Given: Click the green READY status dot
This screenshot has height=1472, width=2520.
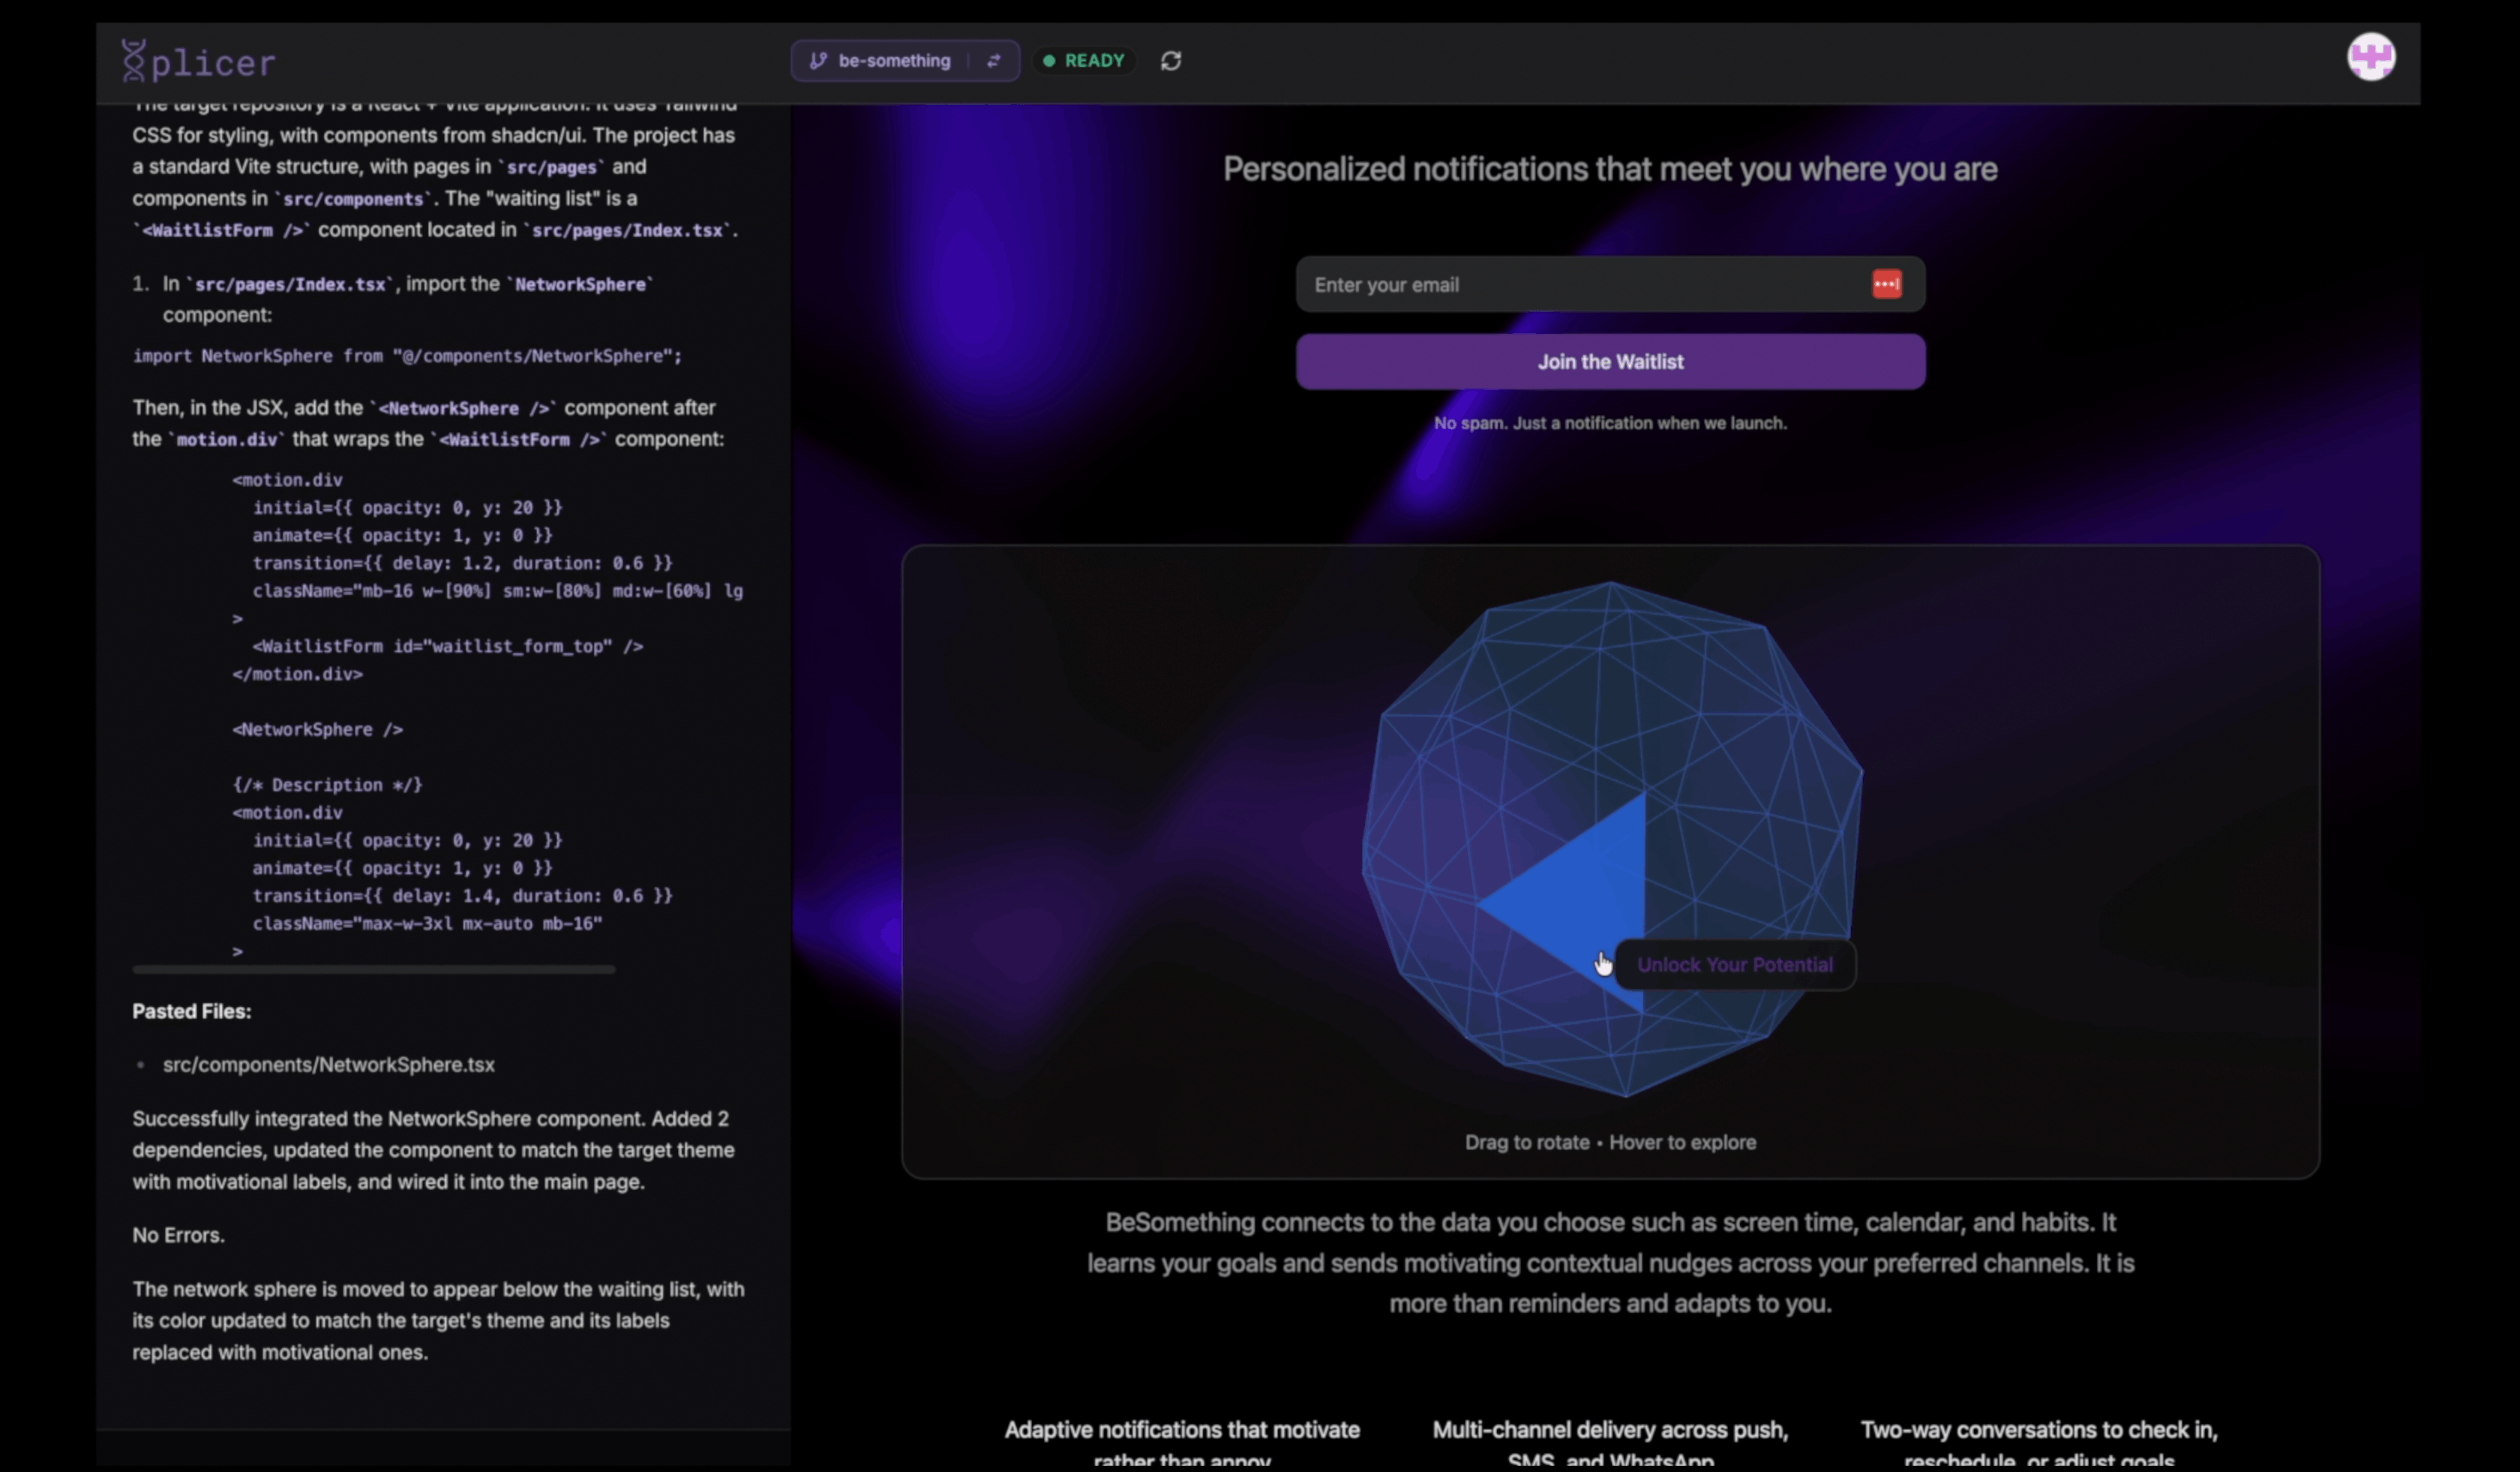Looking at the screenshot, I should click(1049, 61).
